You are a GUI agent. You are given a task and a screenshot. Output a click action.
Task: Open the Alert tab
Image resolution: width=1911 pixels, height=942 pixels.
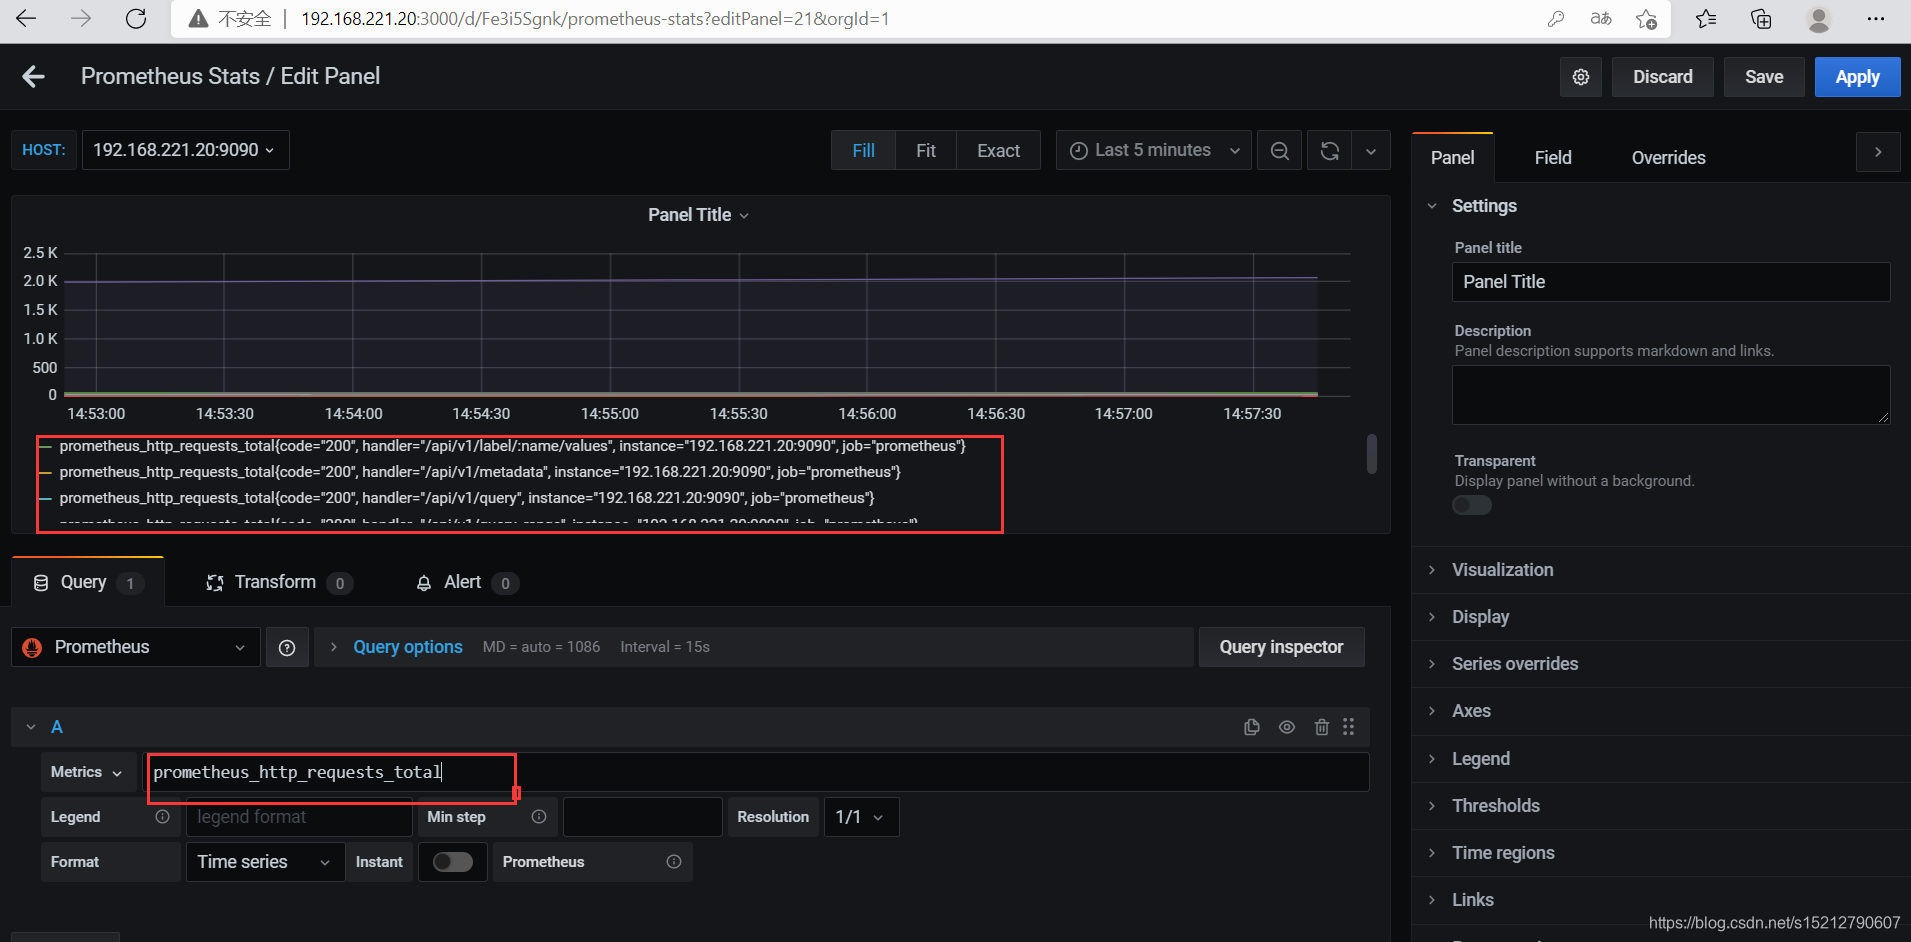(467, 583)
